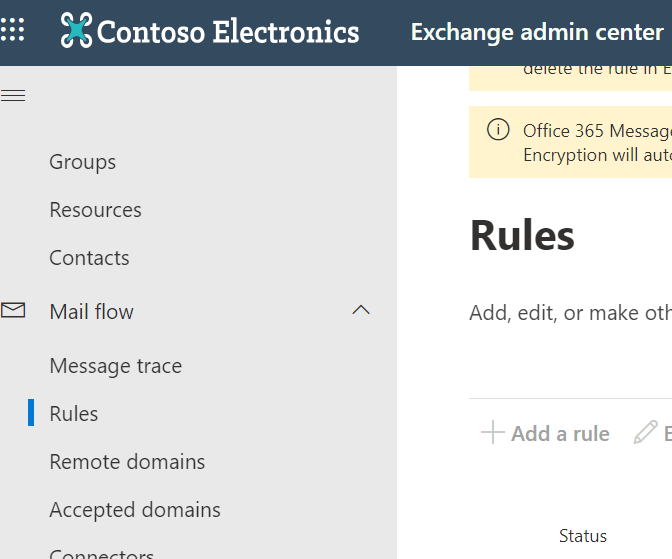The image size is (672, 559).
Task: Open Contacts in the sidebar
Action: (90, 258)
